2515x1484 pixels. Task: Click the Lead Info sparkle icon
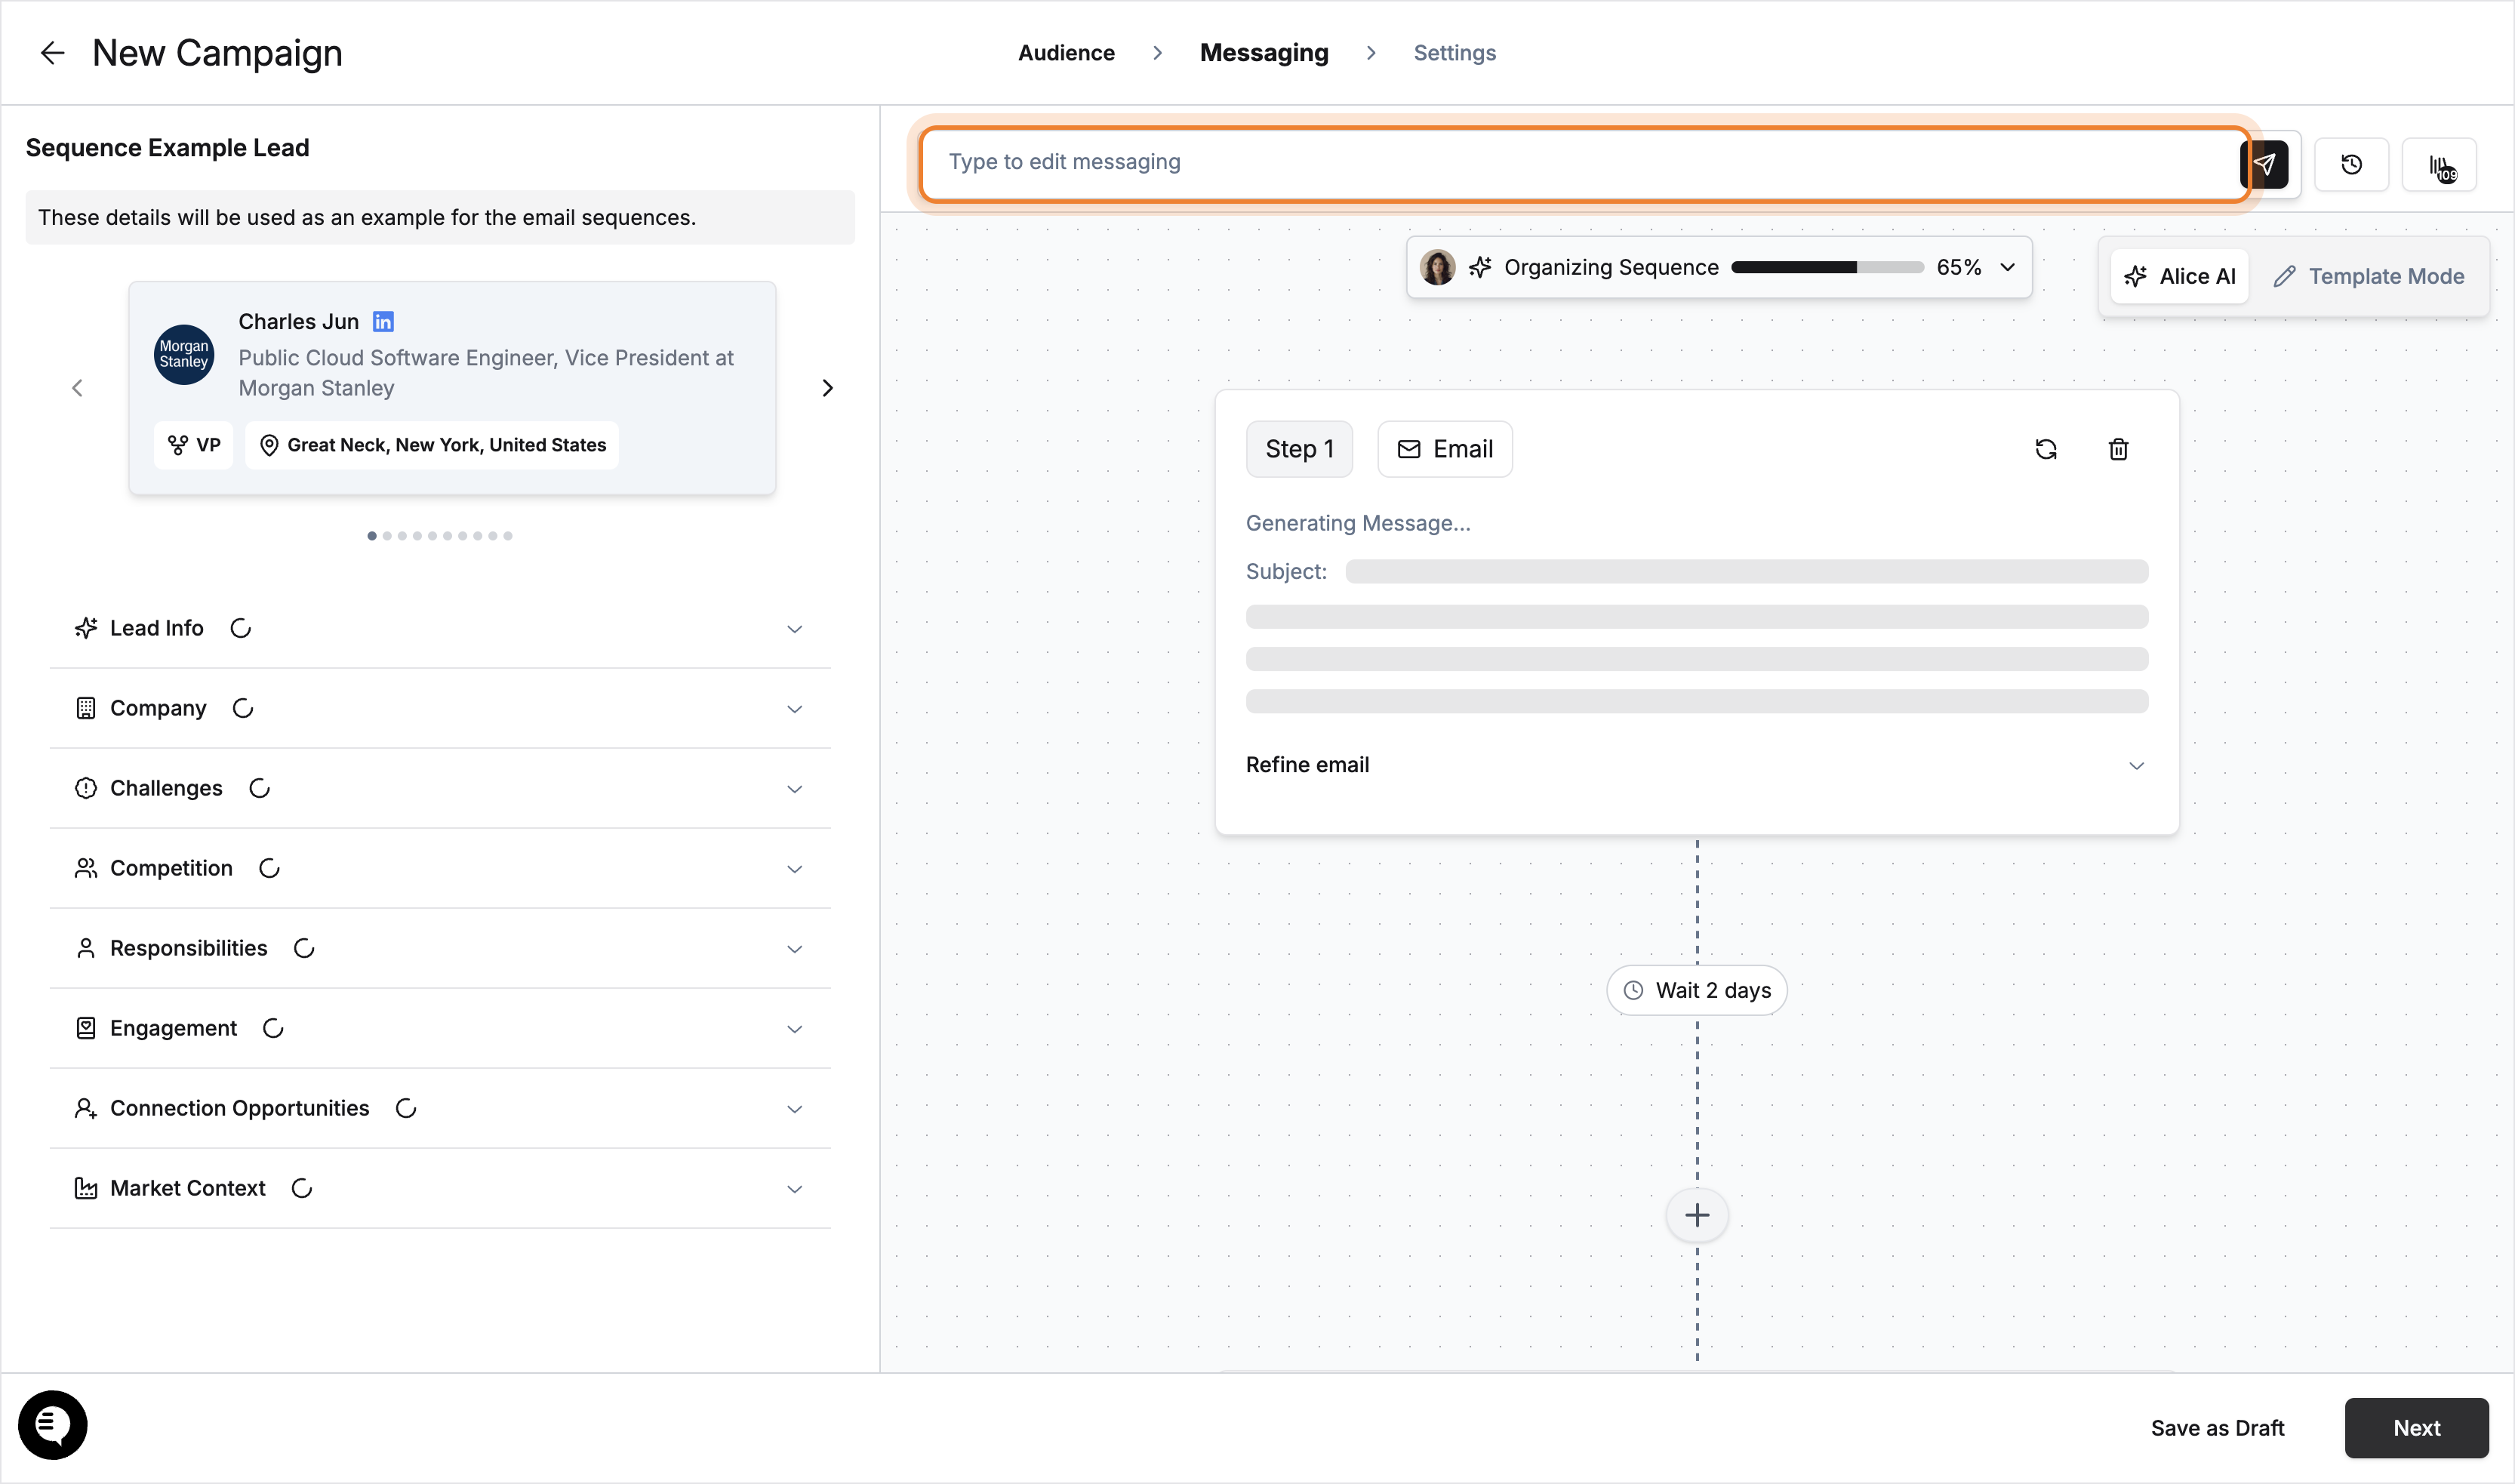[x=86, y=628]
